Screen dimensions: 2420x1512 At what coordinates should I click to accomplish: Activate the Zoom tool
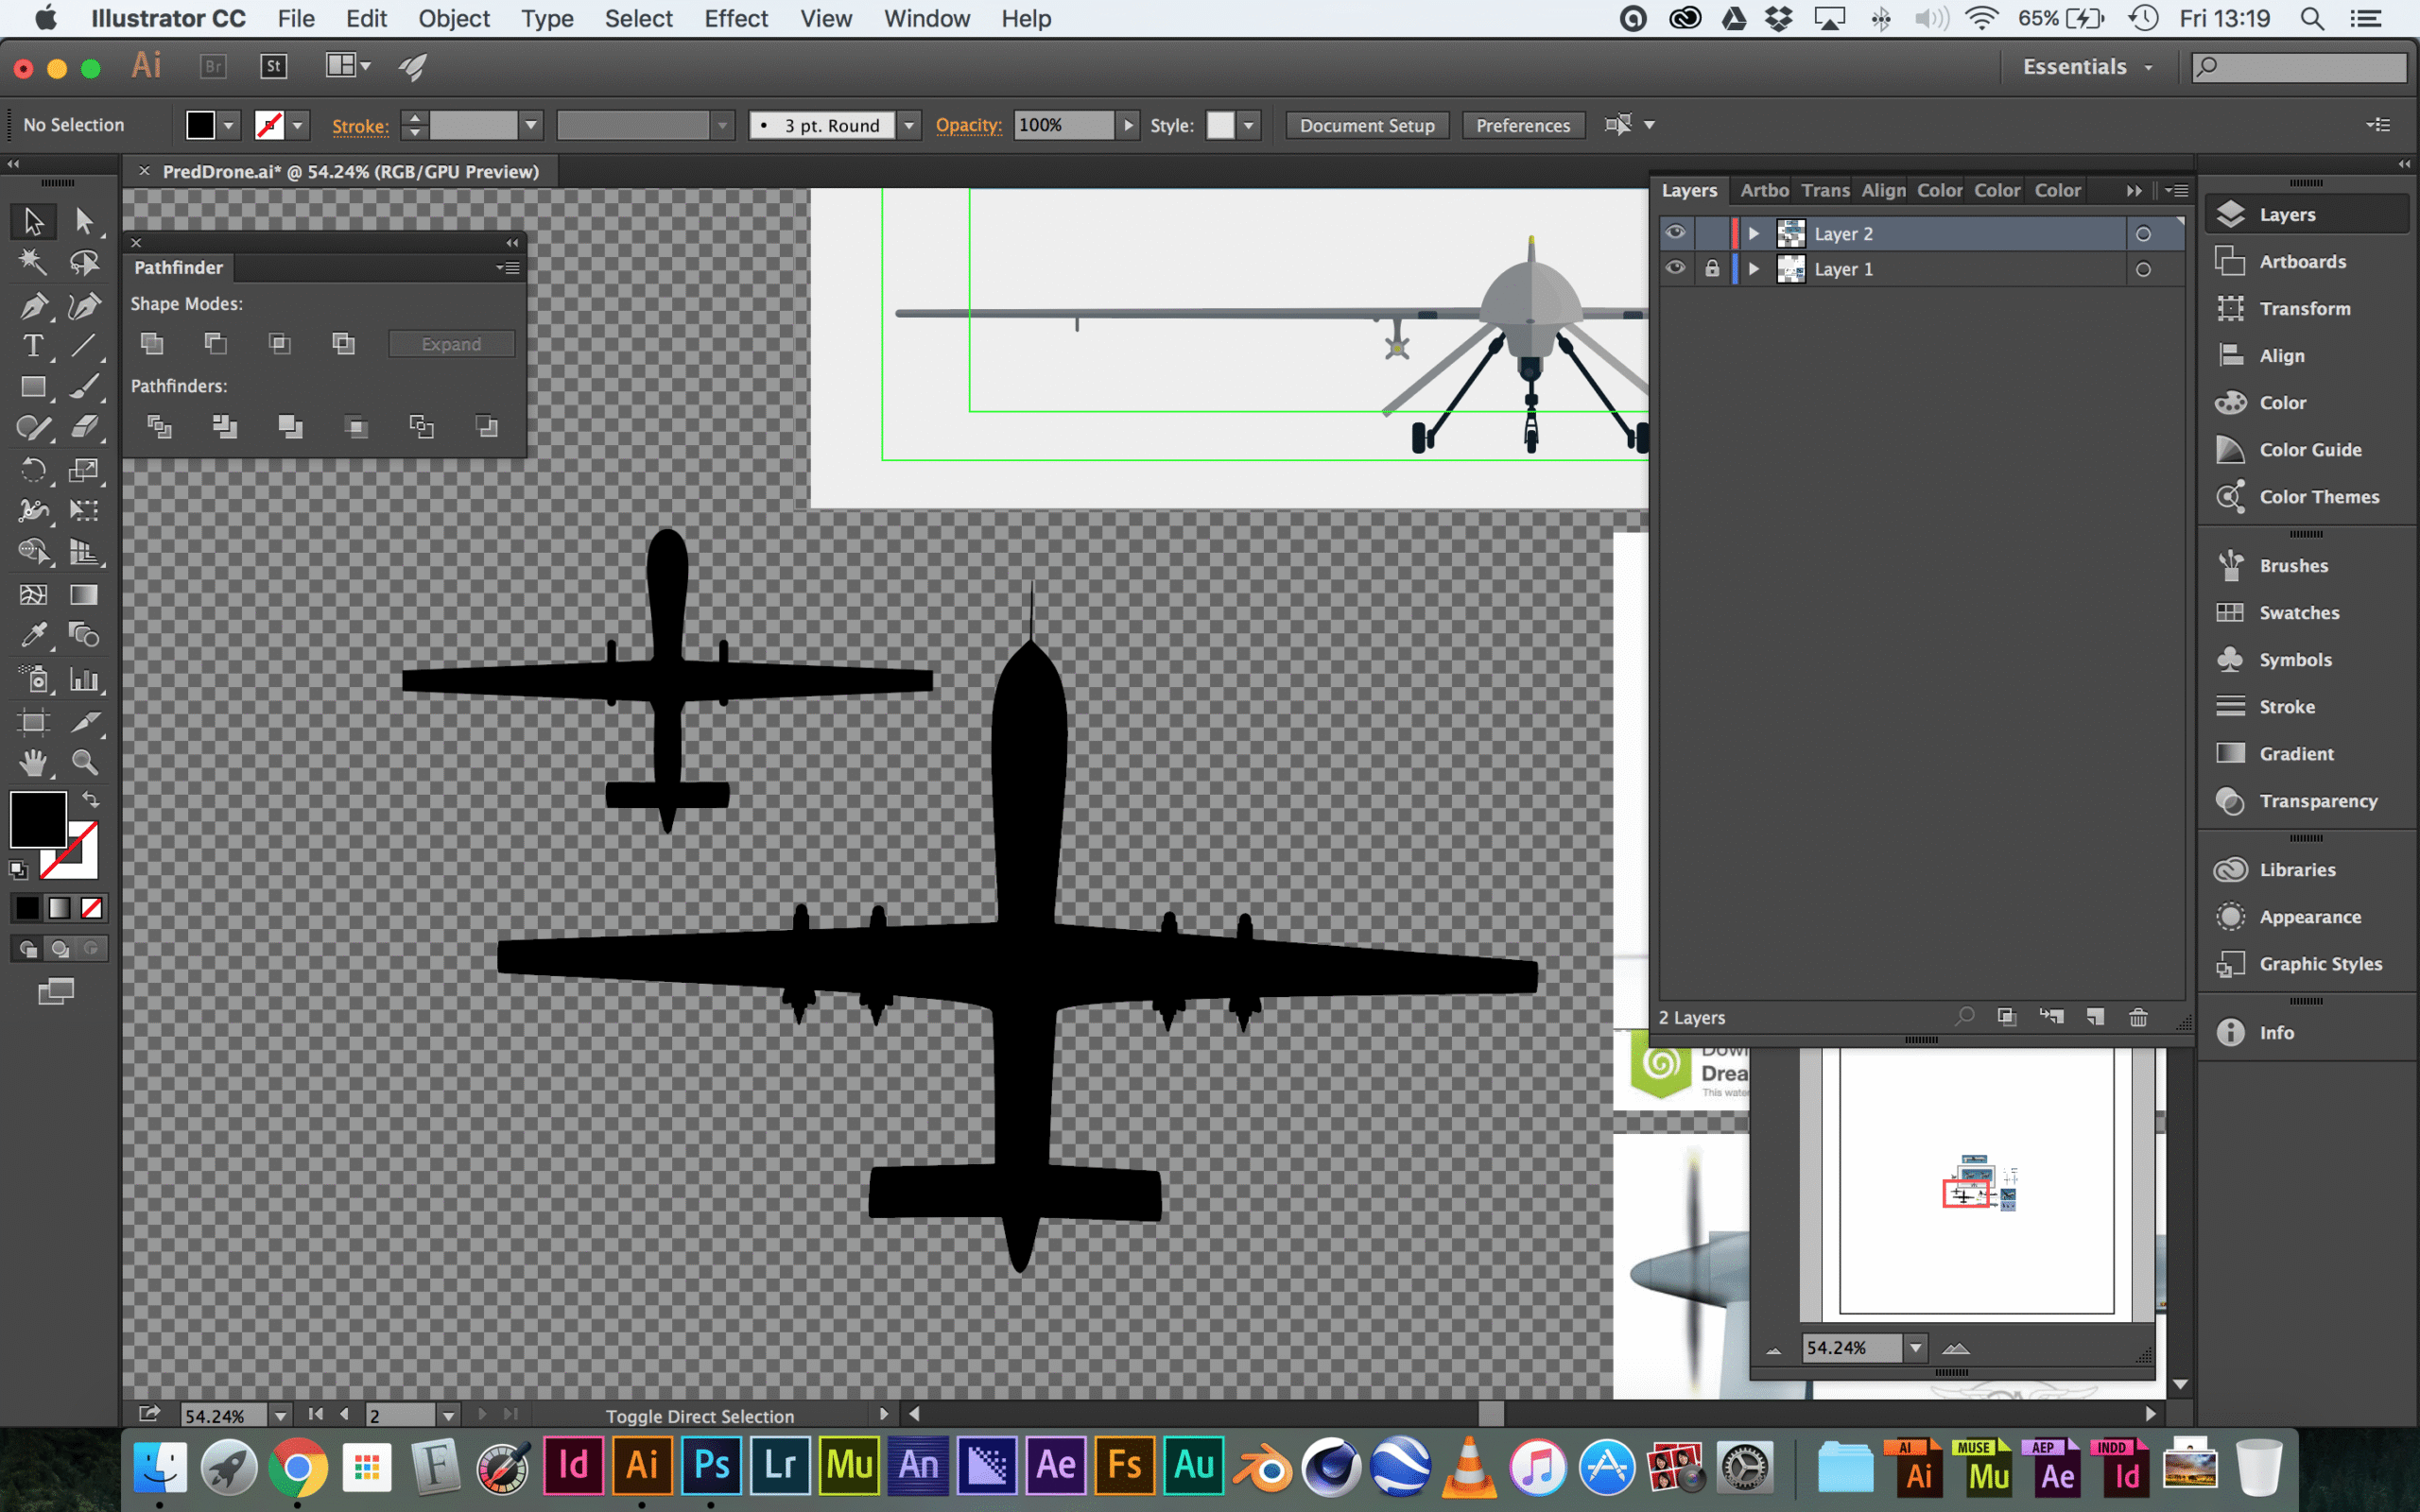click(x=84, y=763)
